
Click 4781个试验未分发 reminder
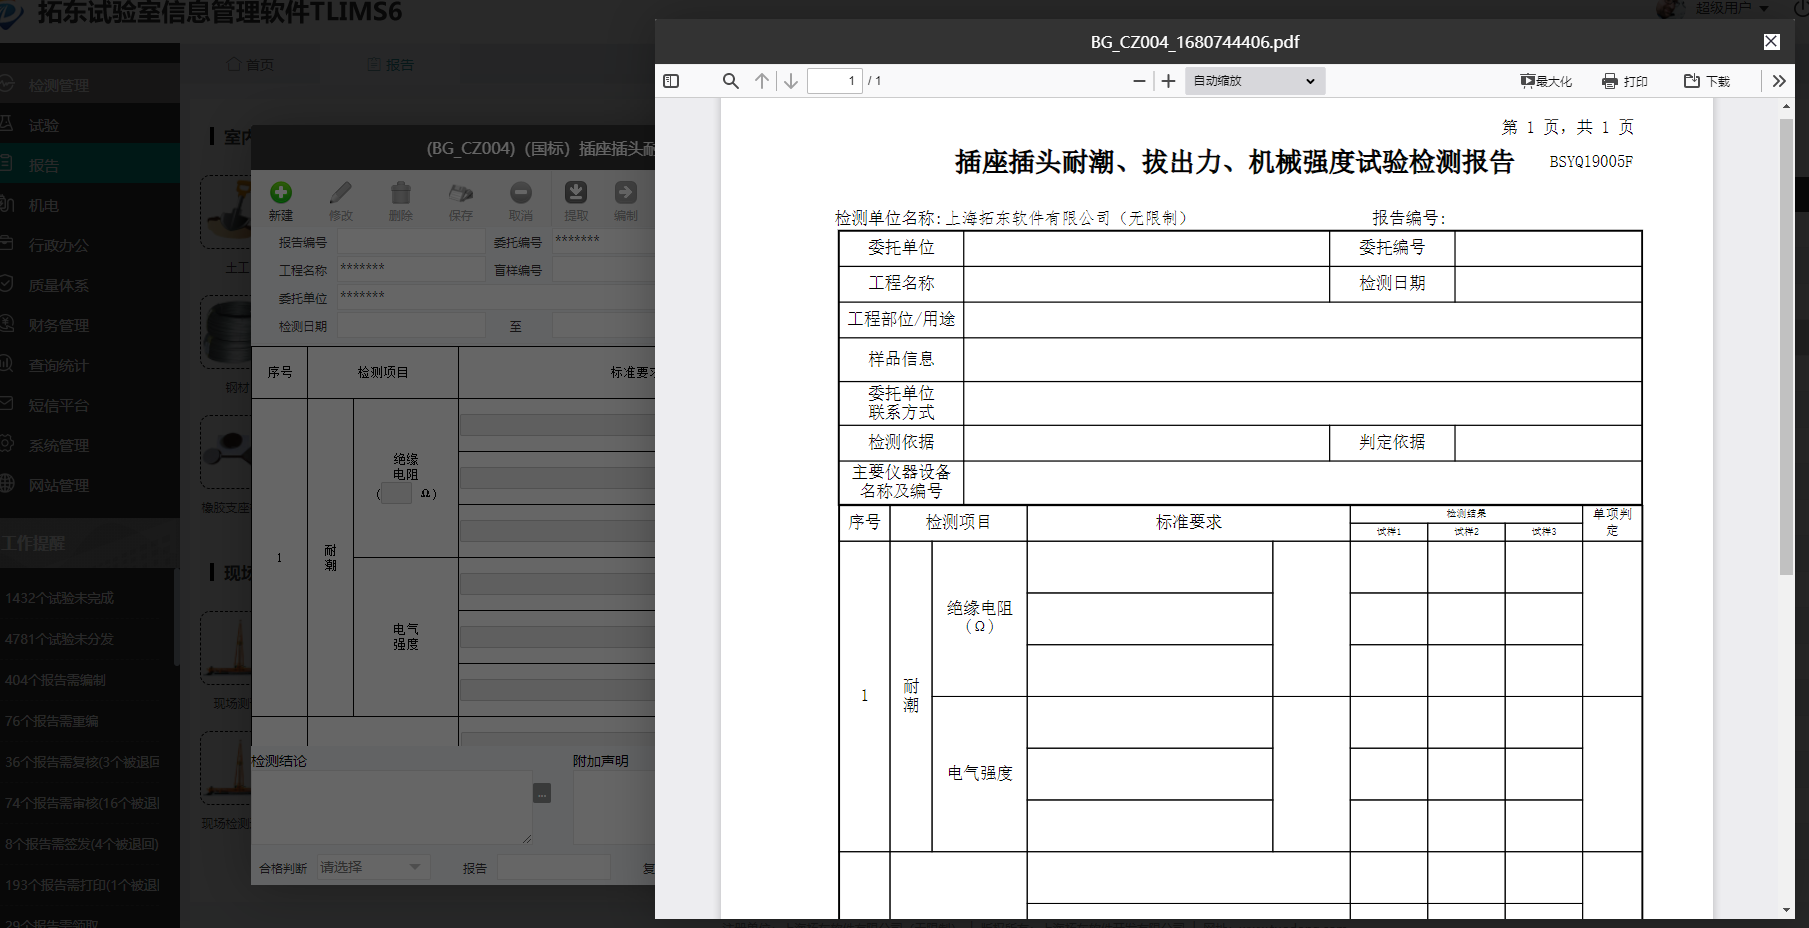(x=60, y=639)
